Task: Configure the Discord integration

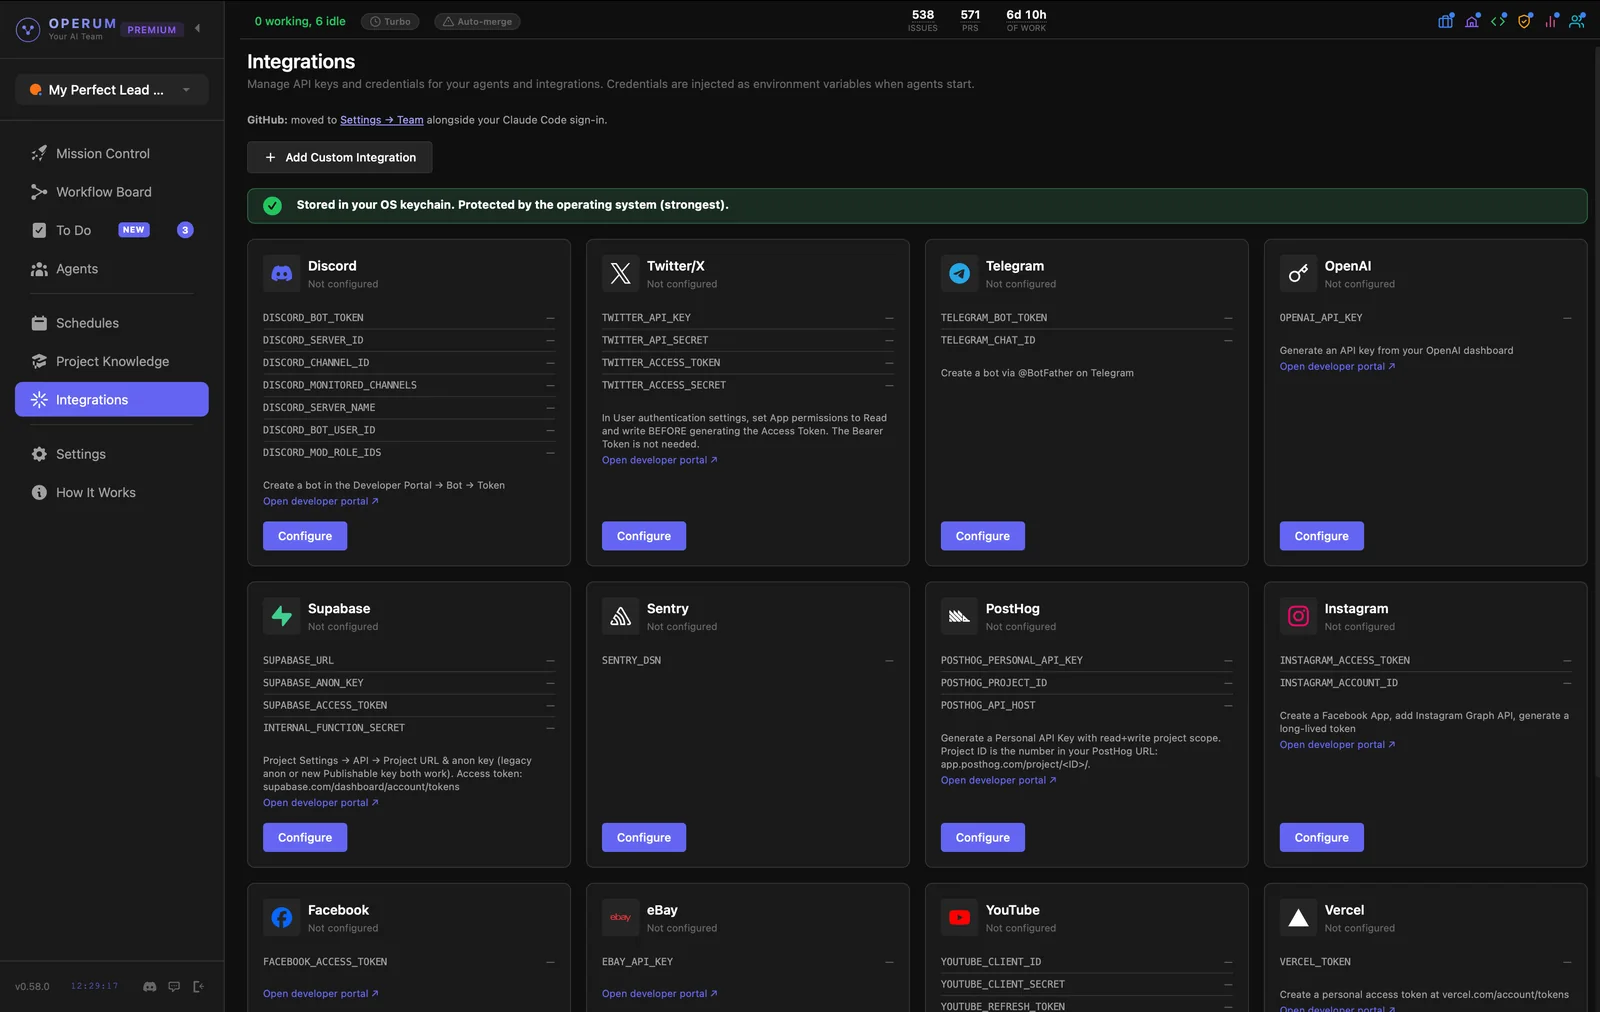Action: tap(305, 536)
